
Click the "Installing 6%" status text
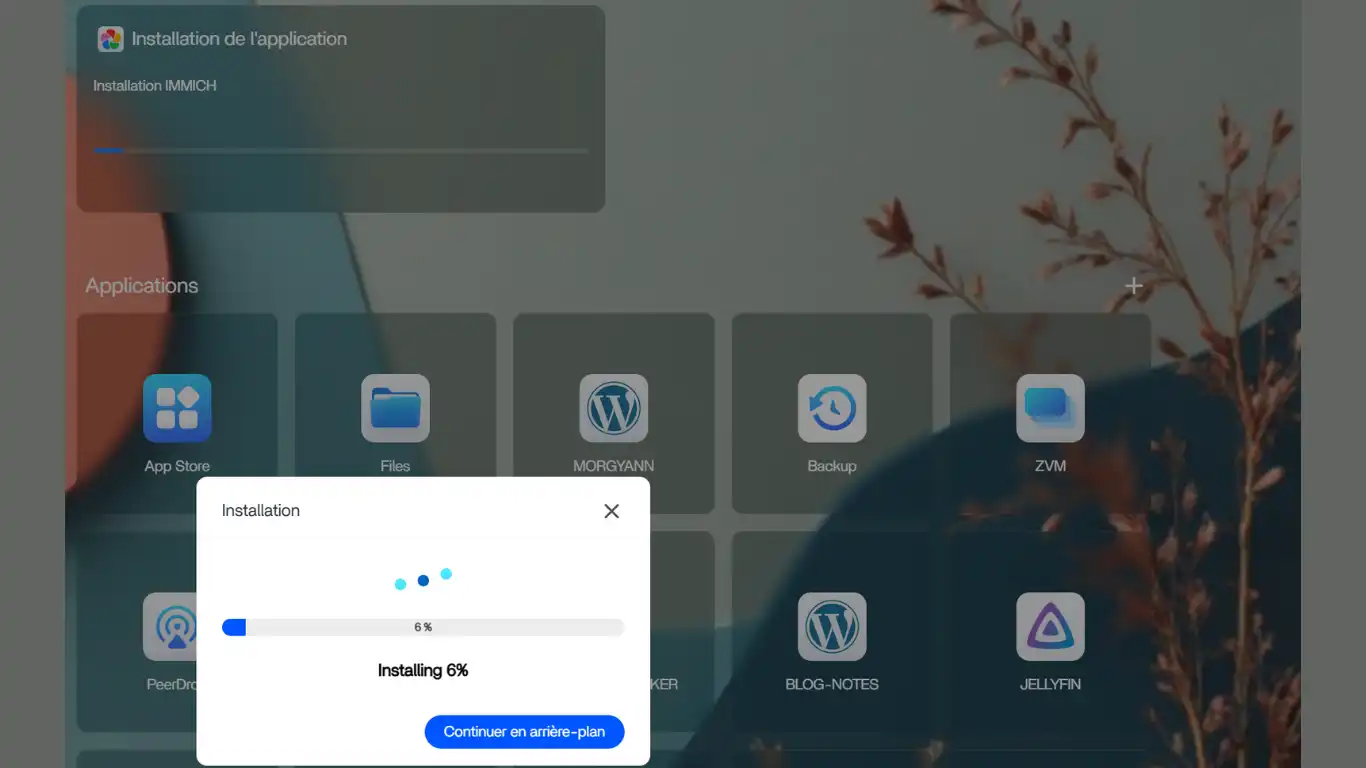pyautogui.click(x=422, y=670)
